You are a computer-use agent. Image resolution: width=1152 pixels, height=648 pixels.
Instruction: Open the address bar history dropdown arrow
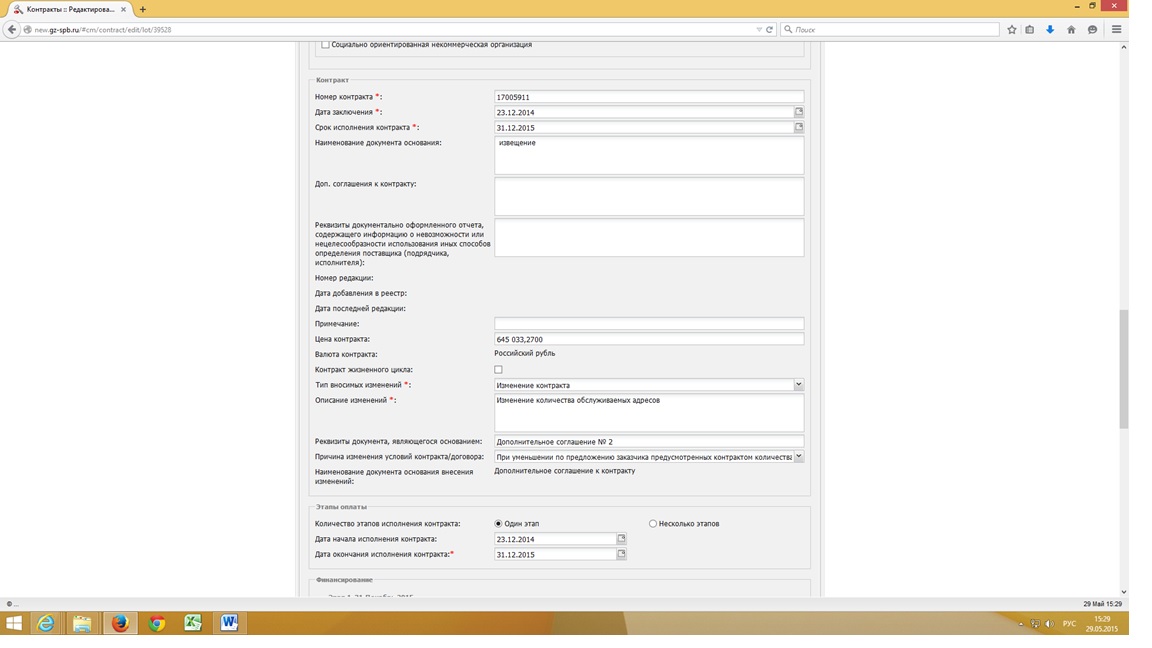(x=759, y=29)
